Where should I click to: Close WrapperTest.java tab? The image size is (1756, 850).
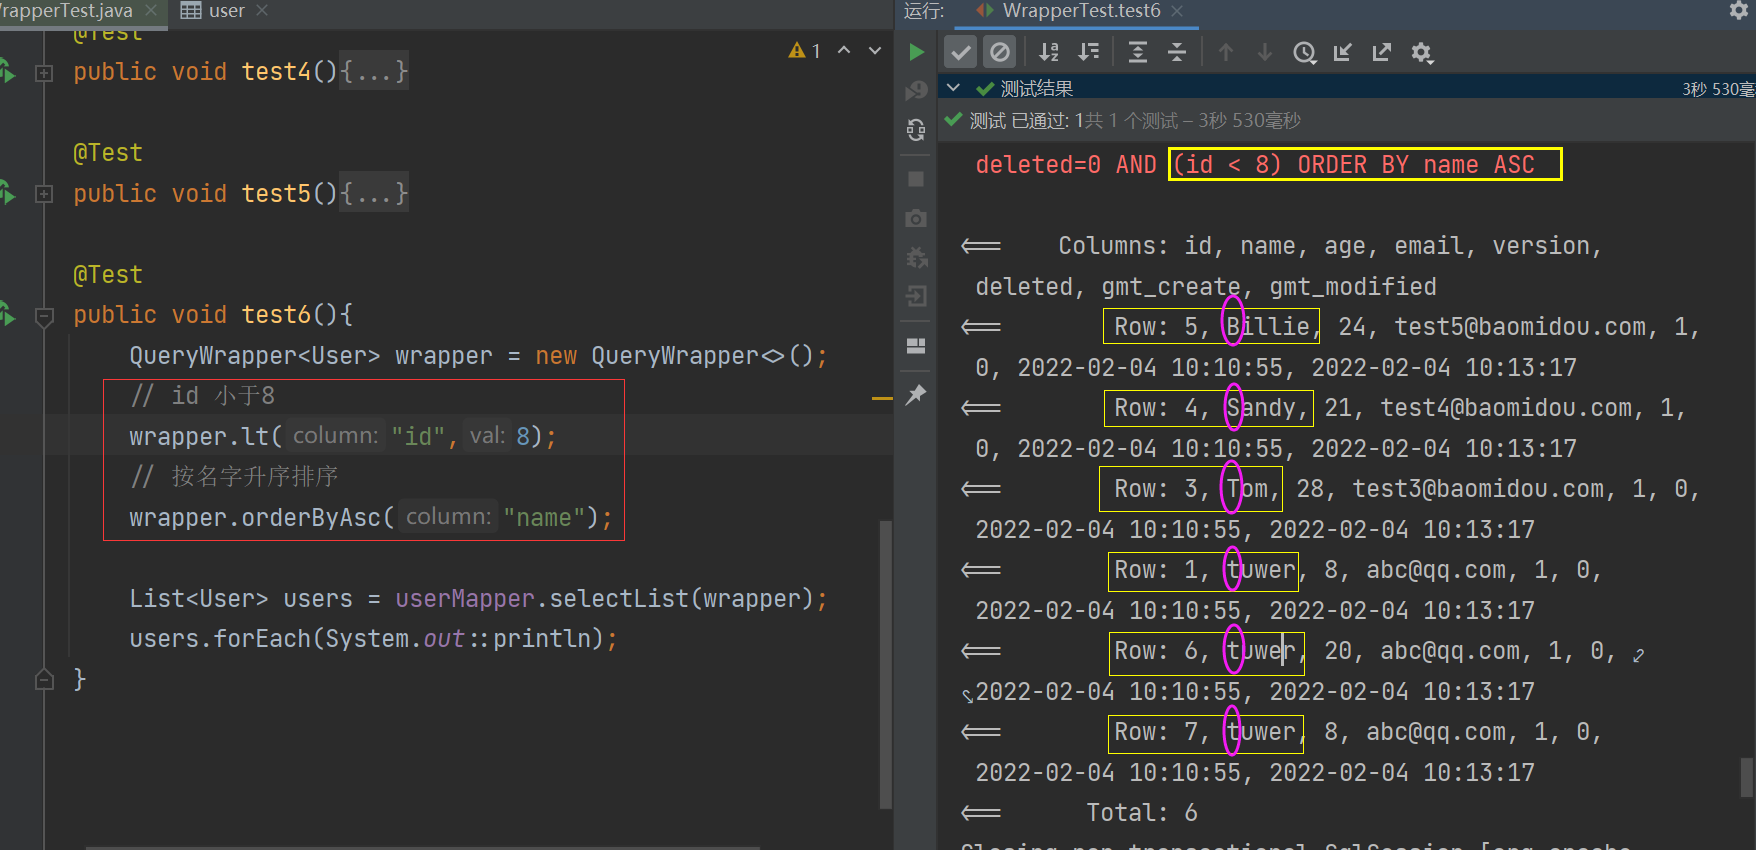coord(151,10)
